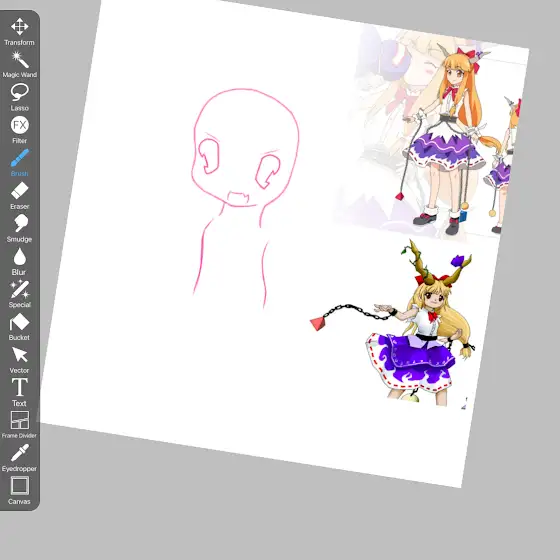This screenshot has width=560, height=560.
Task: Choose the Magic Wand tool
Action: coord(19,64)
